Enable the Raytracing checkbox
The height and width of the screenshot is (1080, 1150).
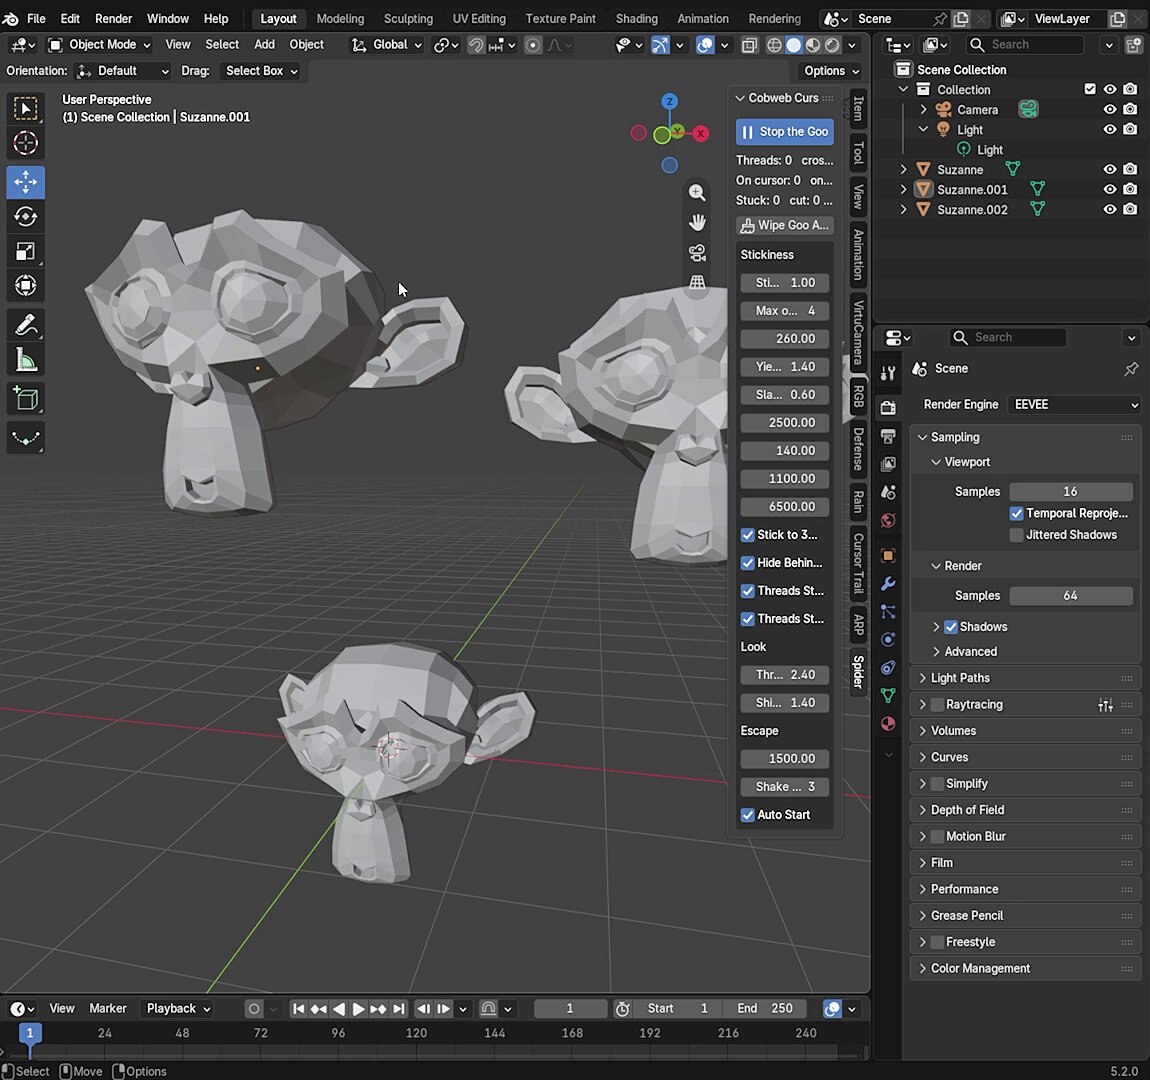coord(937,705)
